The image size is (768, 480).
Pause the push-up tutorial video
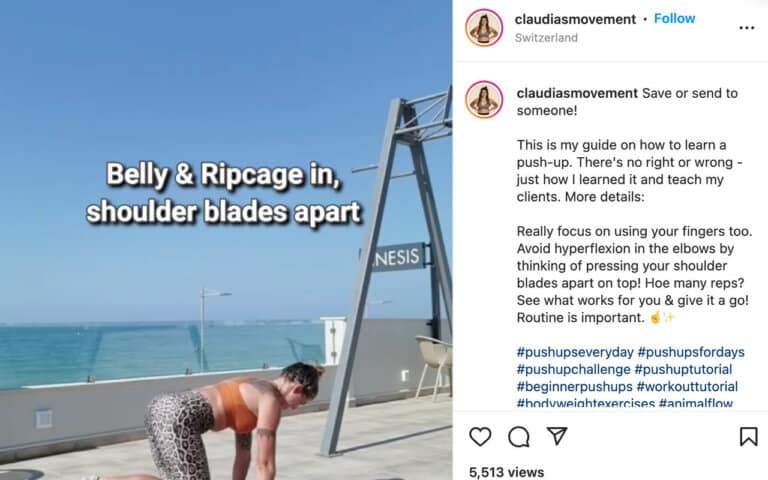226,240
